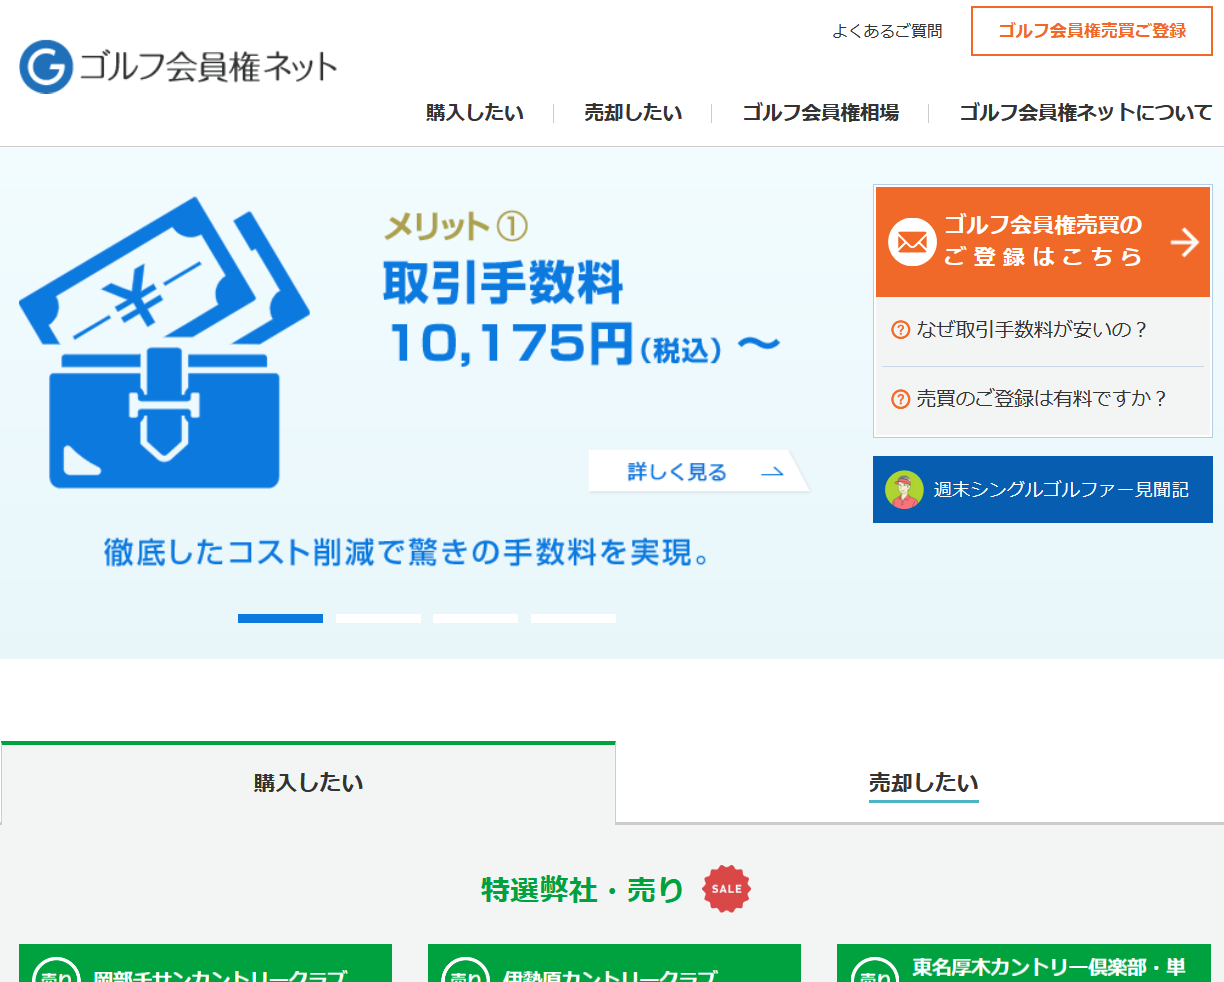Open 週末シングルゴルファー見聞記 banner
This screenshot has width=1224, height=982.
pos(1043,490)
